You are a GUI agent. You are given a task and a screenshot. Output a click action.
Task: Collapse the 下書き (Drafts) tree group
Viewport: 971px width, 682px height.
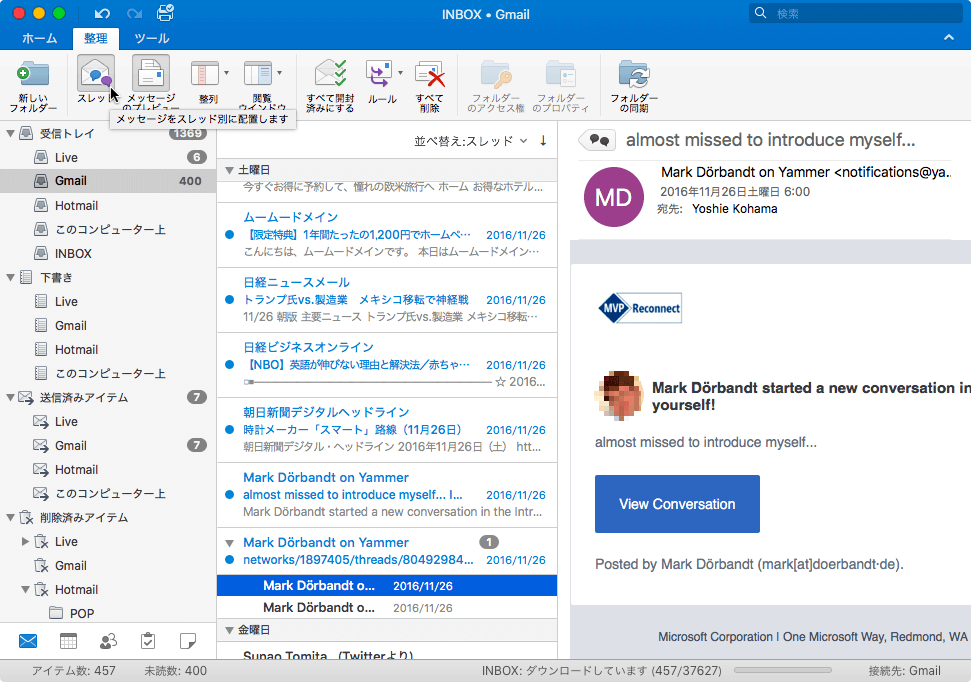[11, 278]
